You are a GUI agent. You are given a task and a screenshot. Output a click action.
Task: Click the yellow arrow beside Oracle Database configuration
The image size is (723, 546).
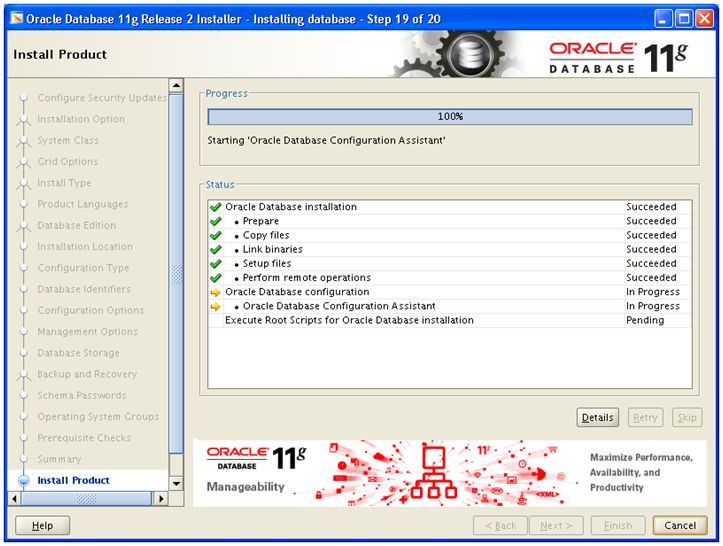coord(215,292)
